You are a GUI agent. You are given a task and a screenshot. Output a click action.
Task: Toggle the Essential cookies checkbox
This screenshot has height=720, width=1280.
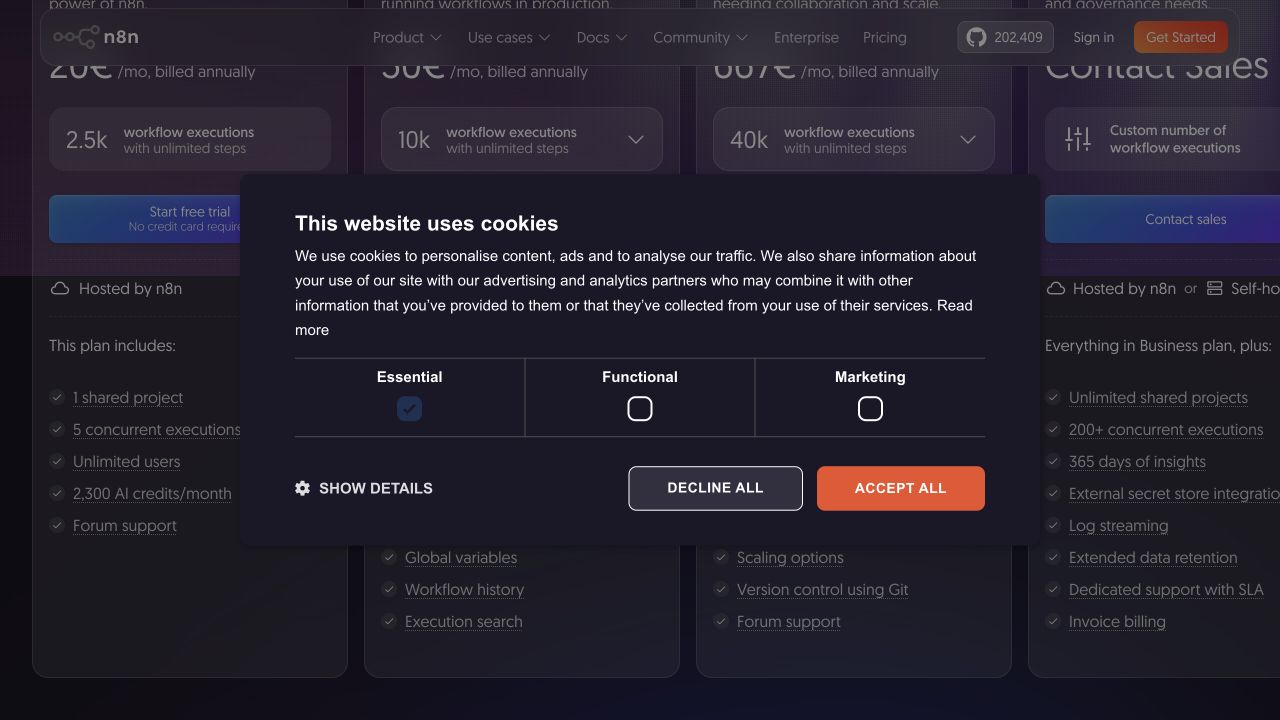coord(409,409)
